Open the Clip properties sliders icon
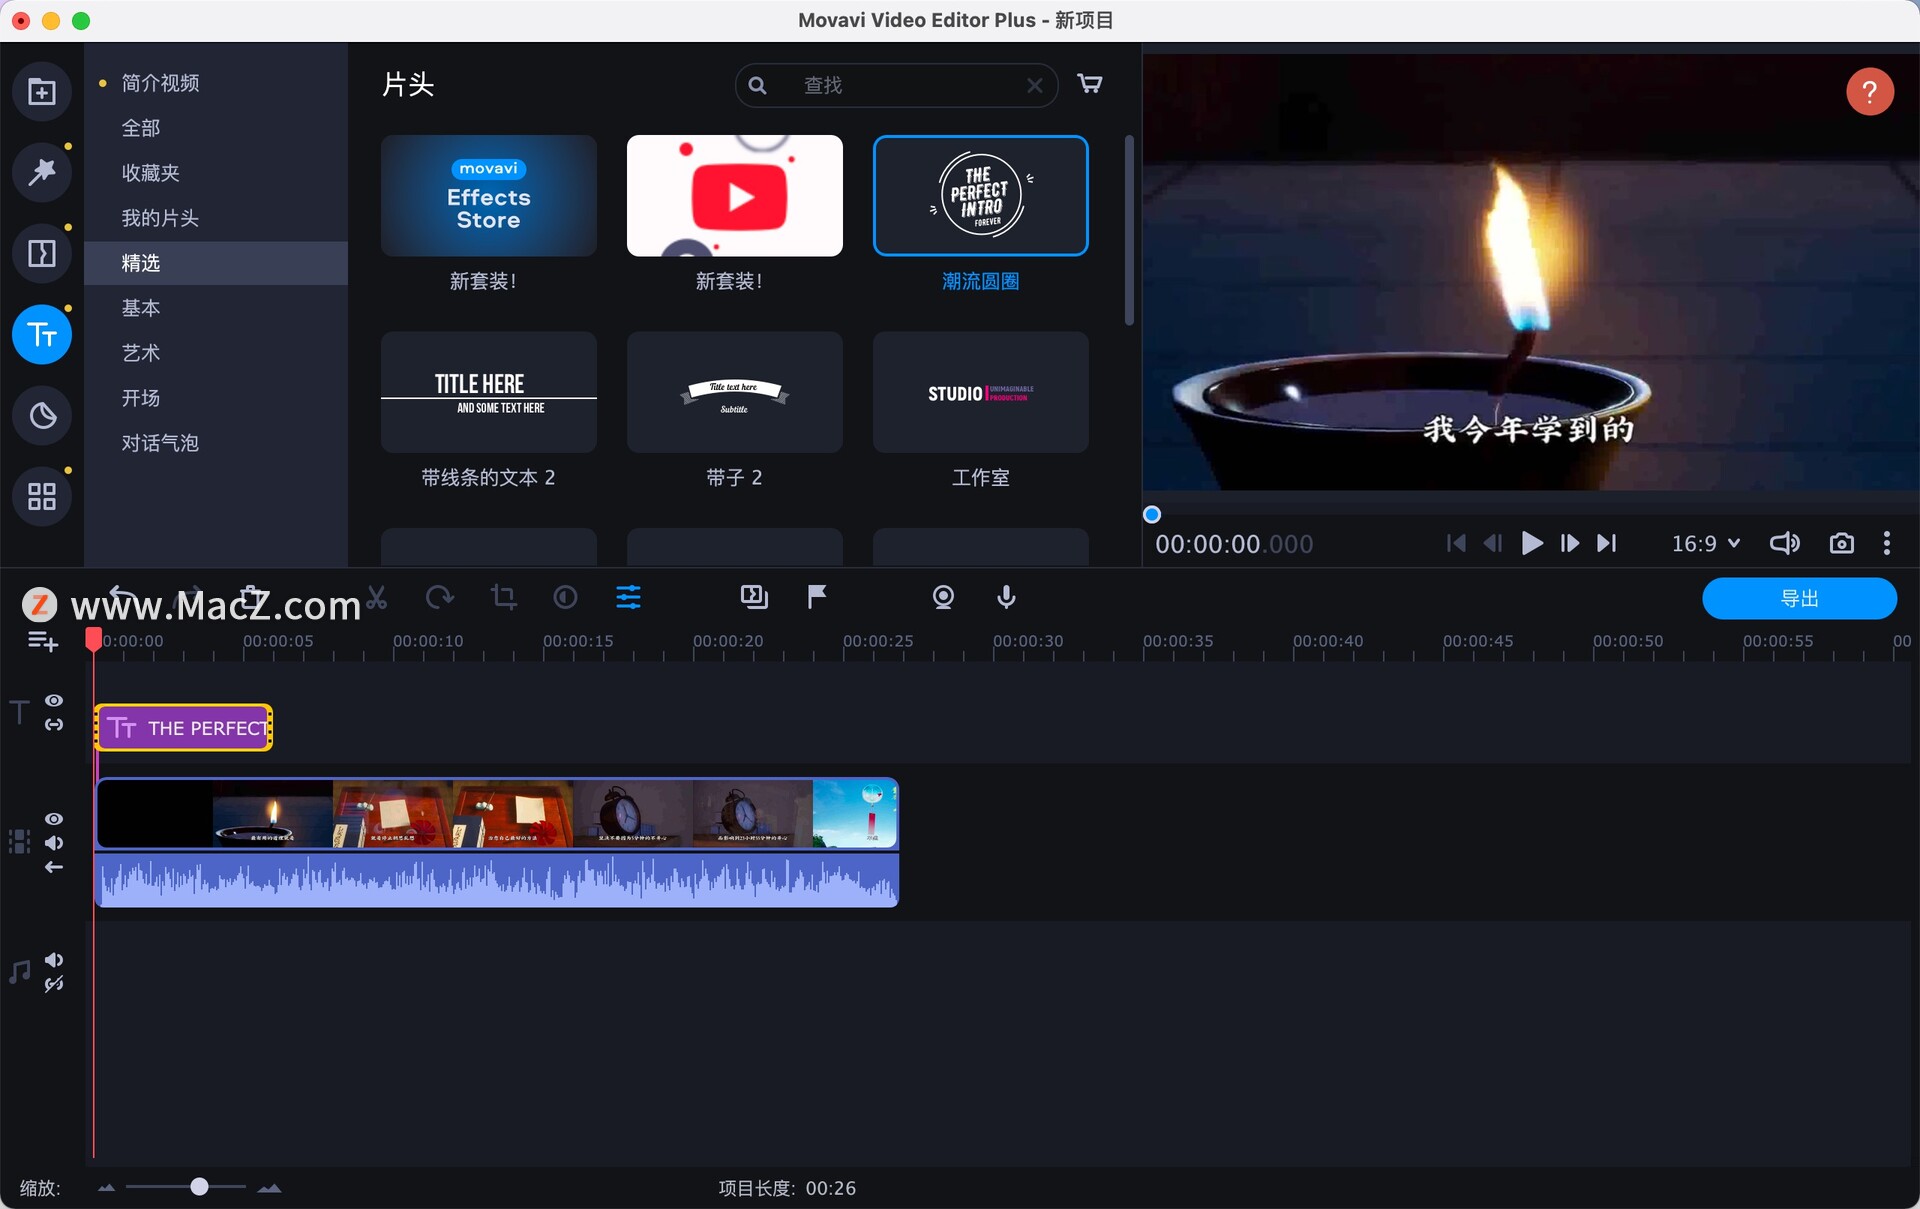Viewport: 1920px width, 1209px height. tap(628, 598)
